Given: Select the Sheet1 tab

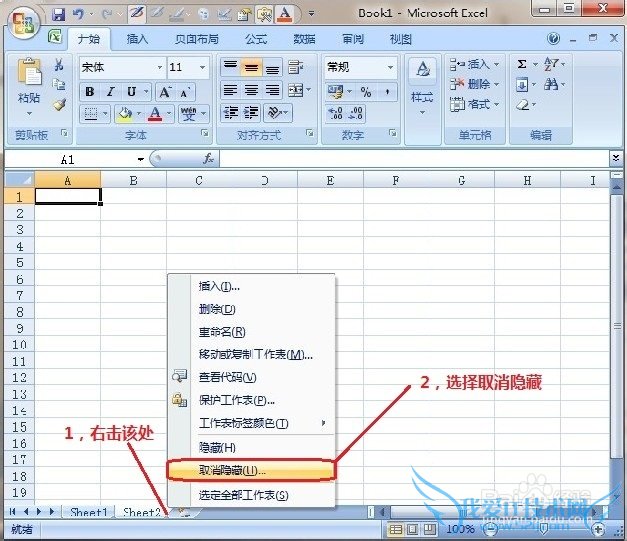Looking at the screenshot, I should [x=88, y=512].
